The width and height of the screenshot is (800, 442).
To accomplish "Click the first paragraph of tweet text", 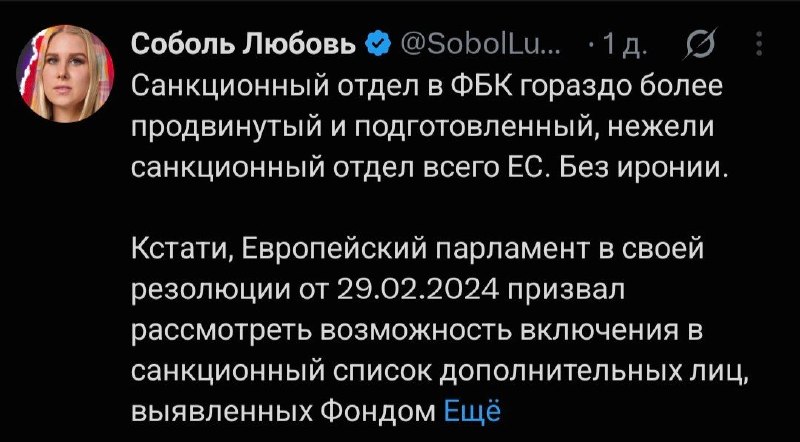I will click(x=428, y=128).
